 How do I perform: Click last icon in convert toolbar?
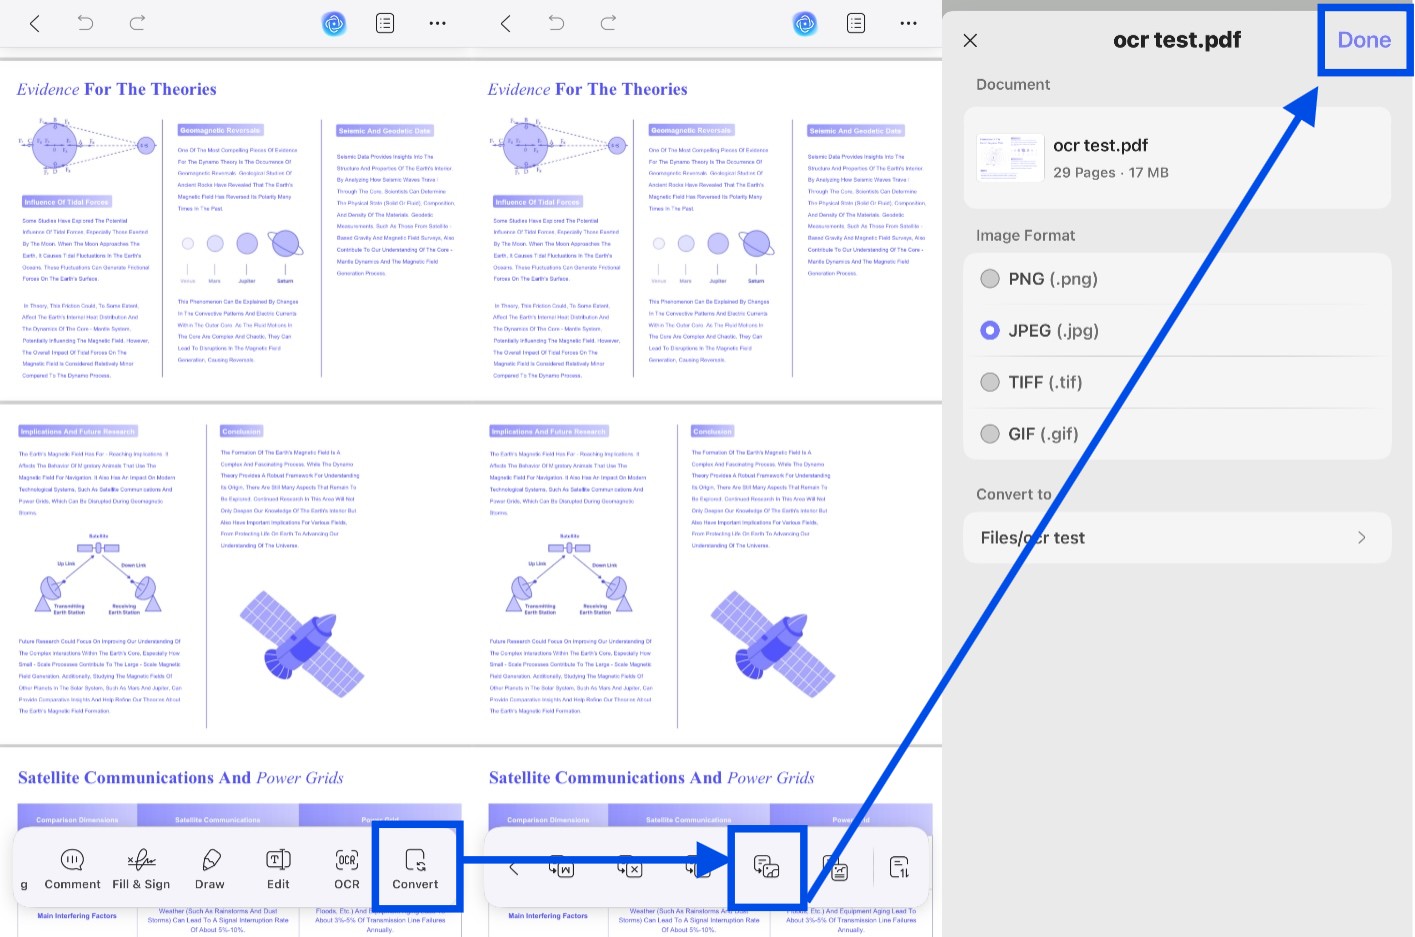(899, 868)
